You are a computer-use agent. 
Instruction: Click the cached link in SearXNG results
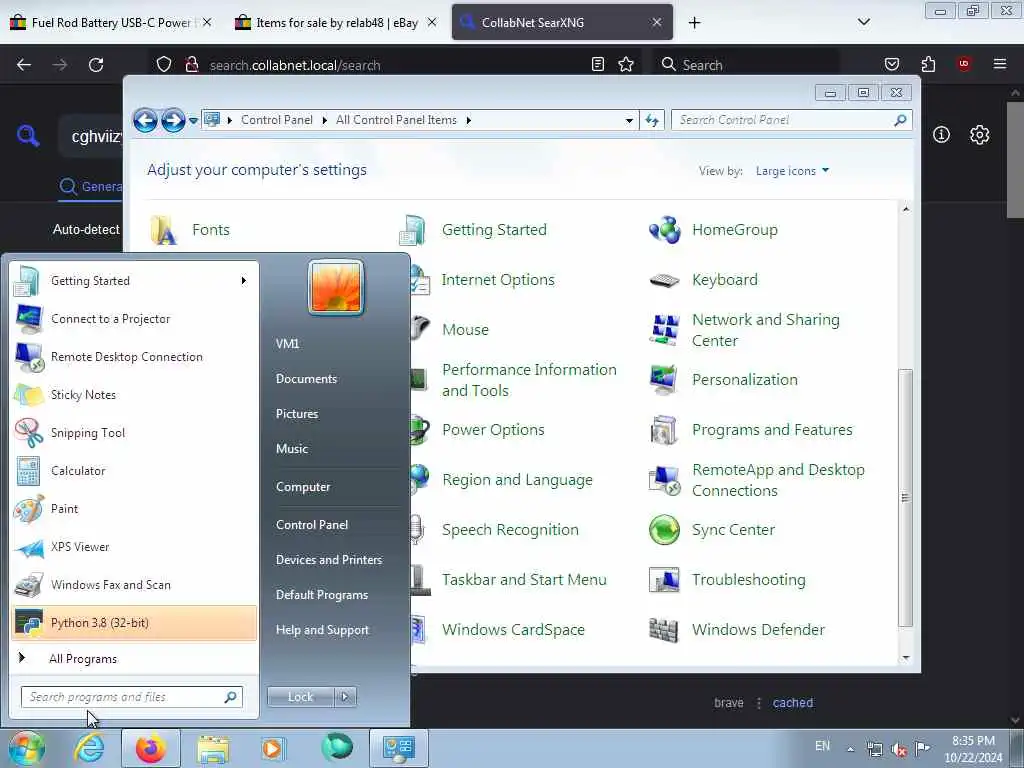coord(793,703)
